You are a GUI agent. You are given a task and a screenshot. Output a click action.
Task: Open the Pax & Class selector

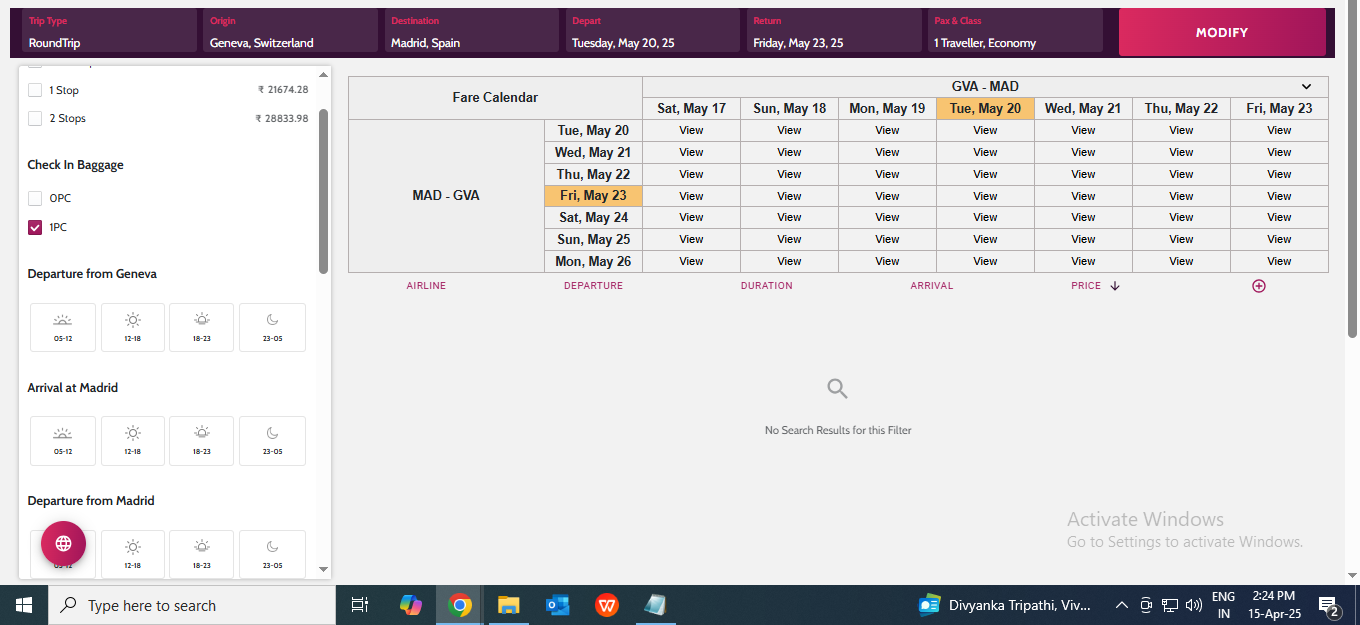tap(1015, 31)
